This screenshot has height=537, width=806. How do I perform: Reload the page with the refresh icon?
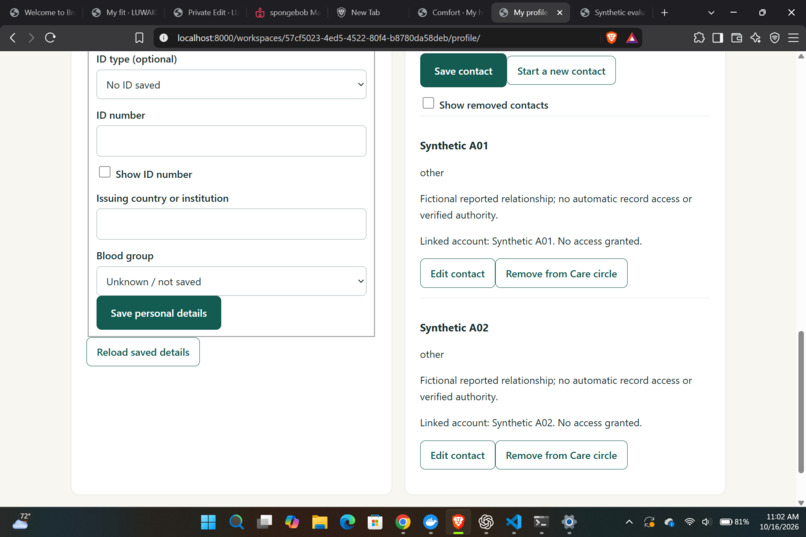click(50, 38)
